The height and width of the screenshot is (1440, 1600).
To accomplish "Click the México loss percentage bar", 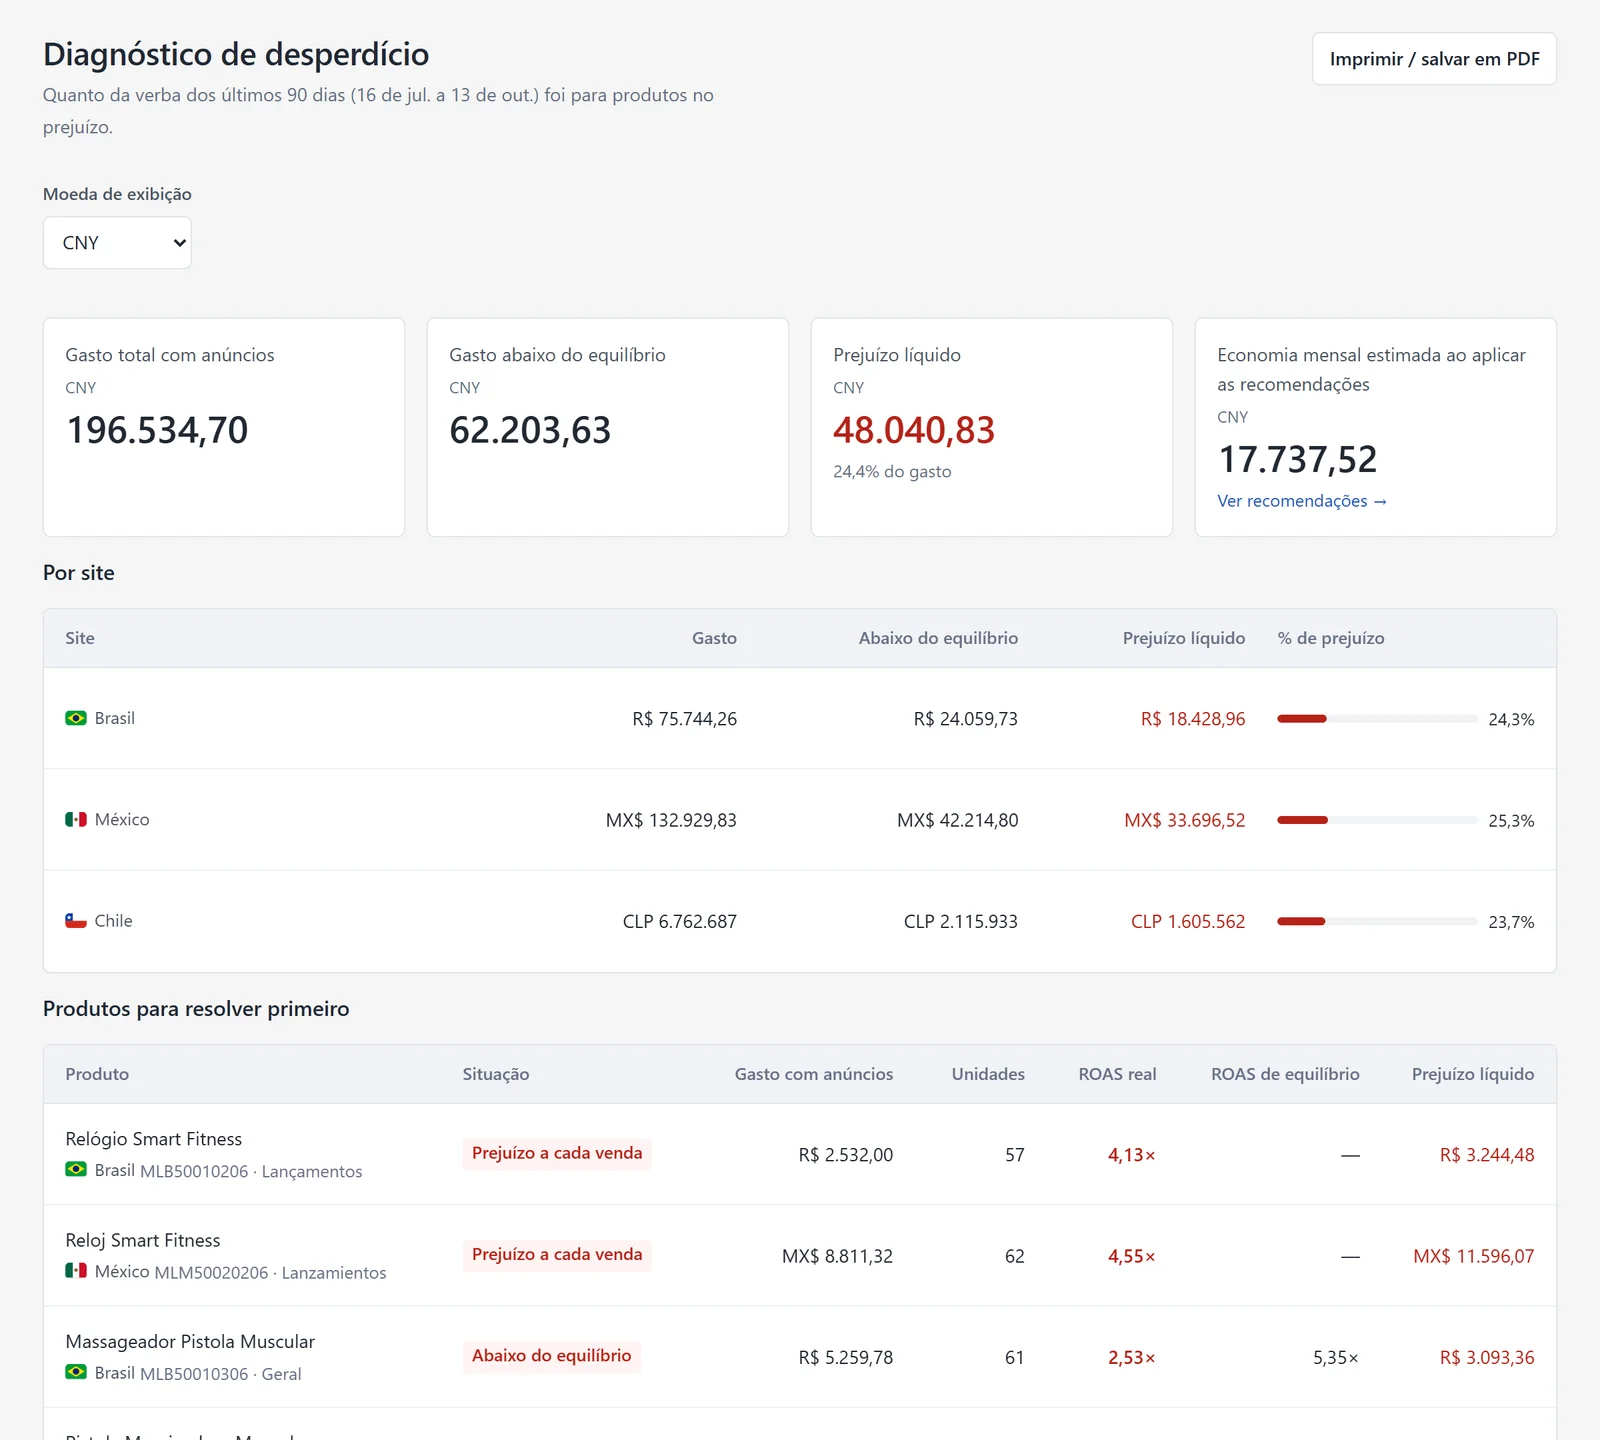I will click(1377, 820).
